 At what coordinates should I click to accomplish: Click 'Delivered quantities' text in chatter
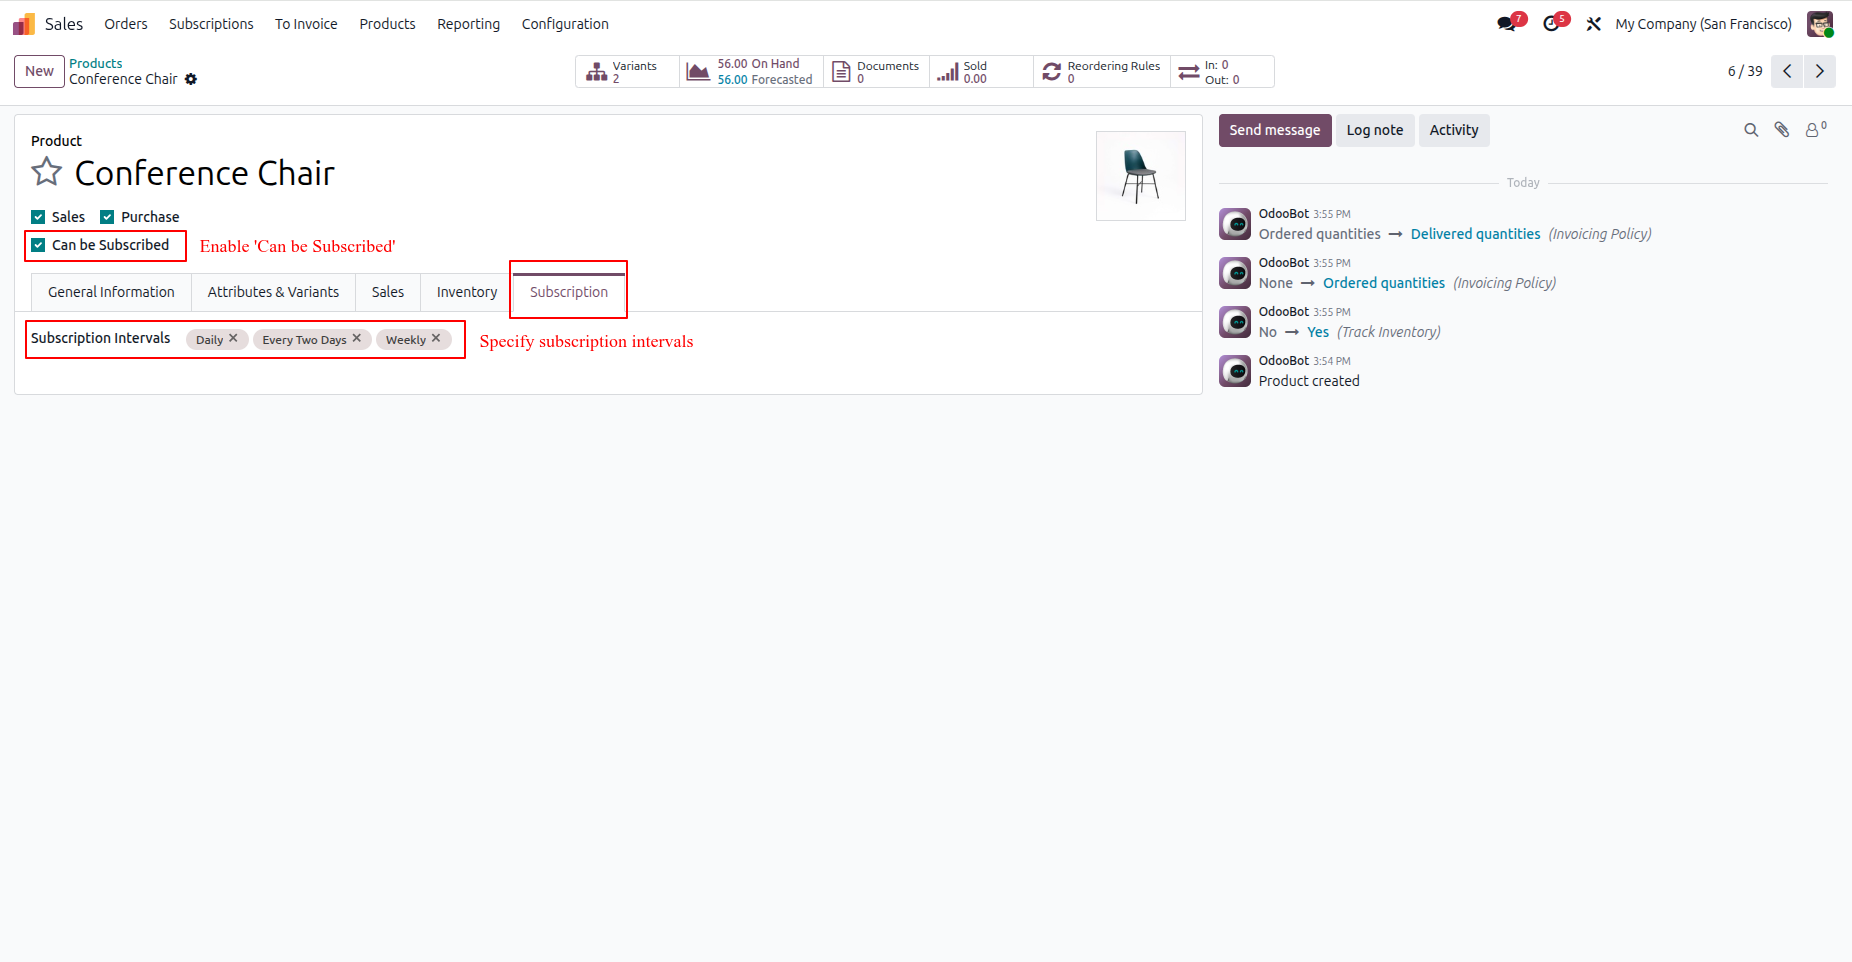1475,234
